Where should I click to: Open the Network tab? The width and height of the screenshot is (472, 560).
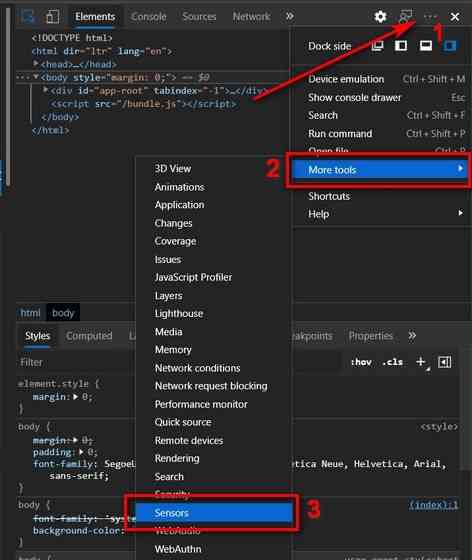pos(251,17)
